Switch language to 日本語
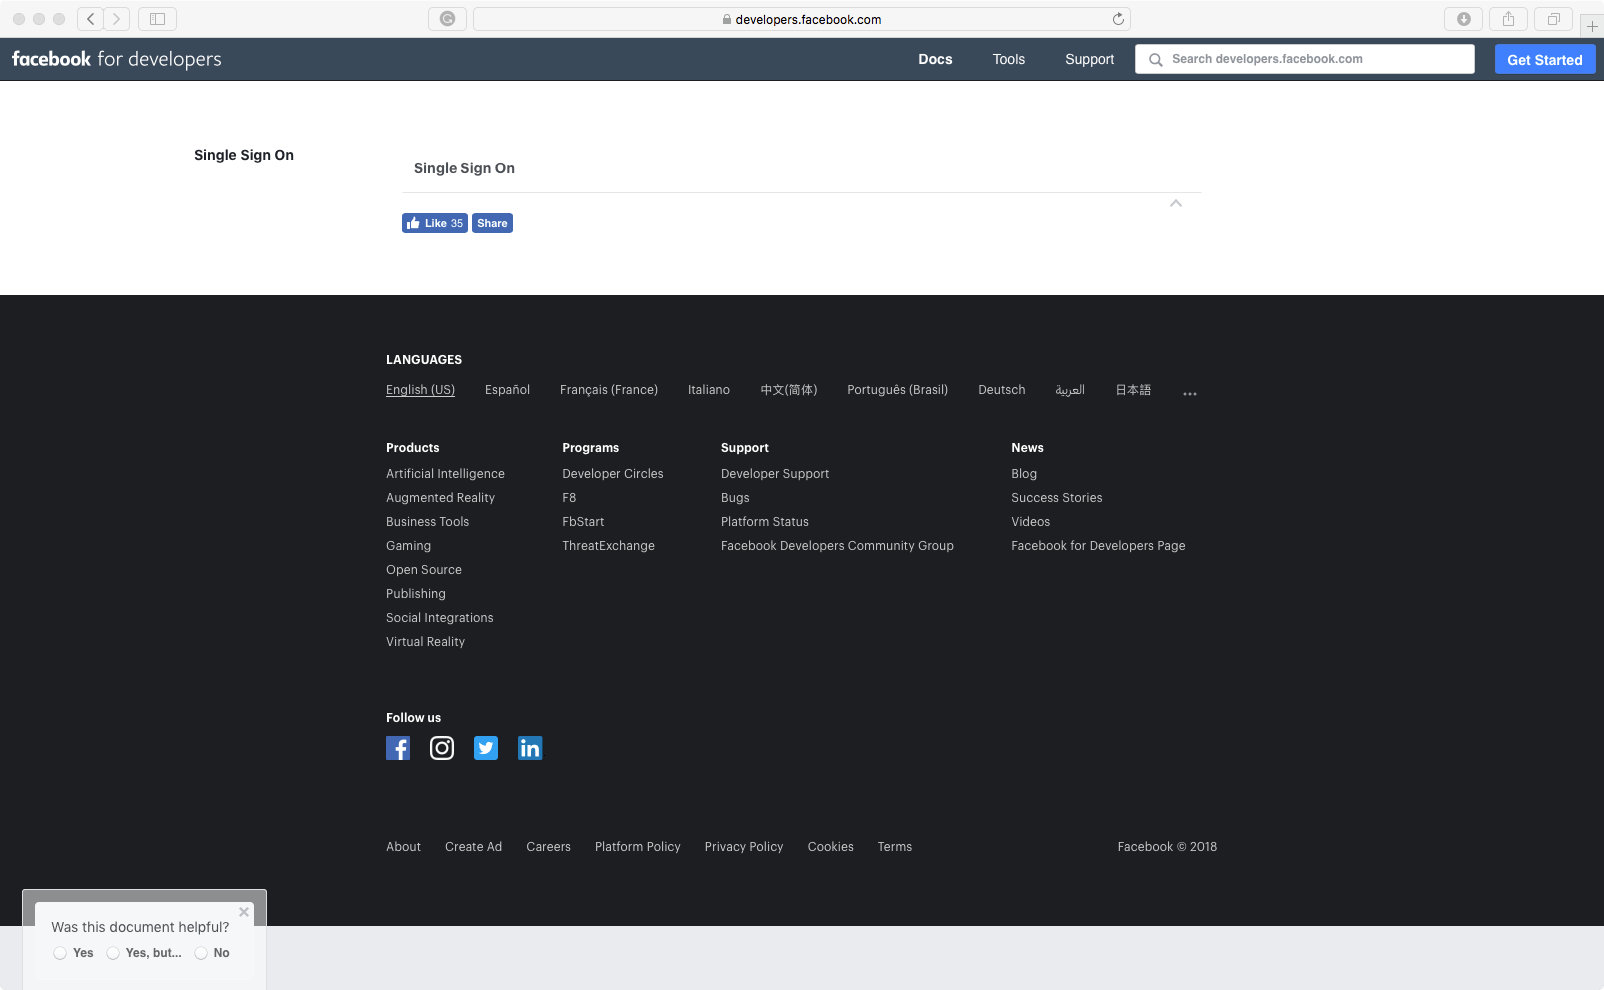The width and height of the screenshot is (1604, 990). click(1133, 390)
